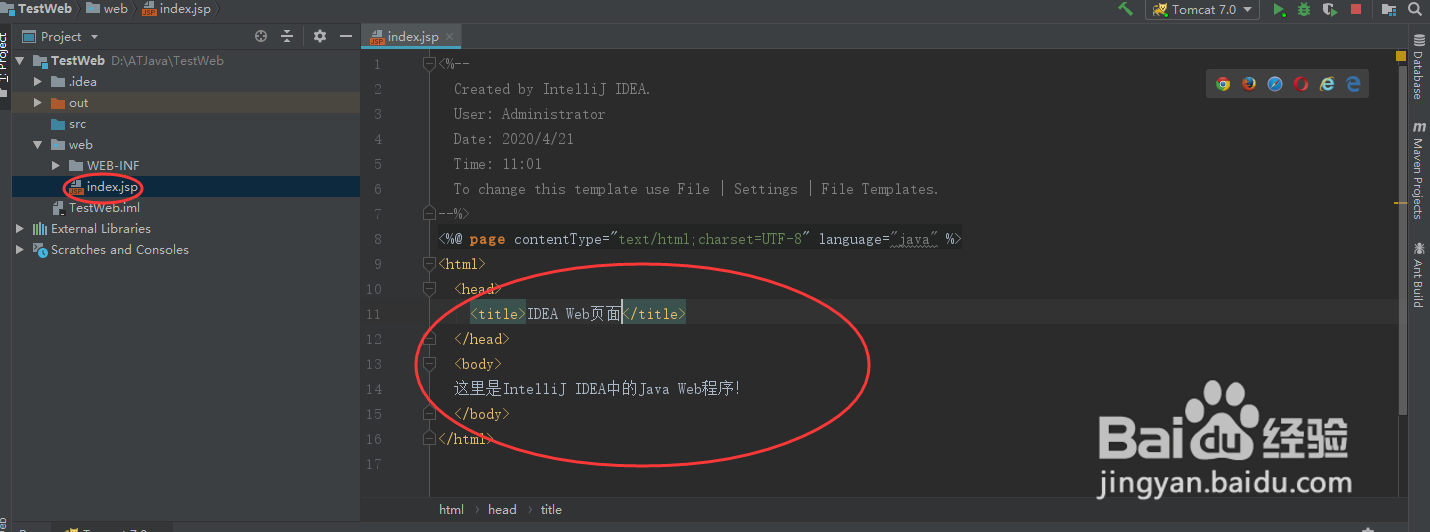This screenshot has height=532, width=1430.
Task: Click the 'Created by IntelliJ IDEA.' comment
Action: tap(552, 89)
